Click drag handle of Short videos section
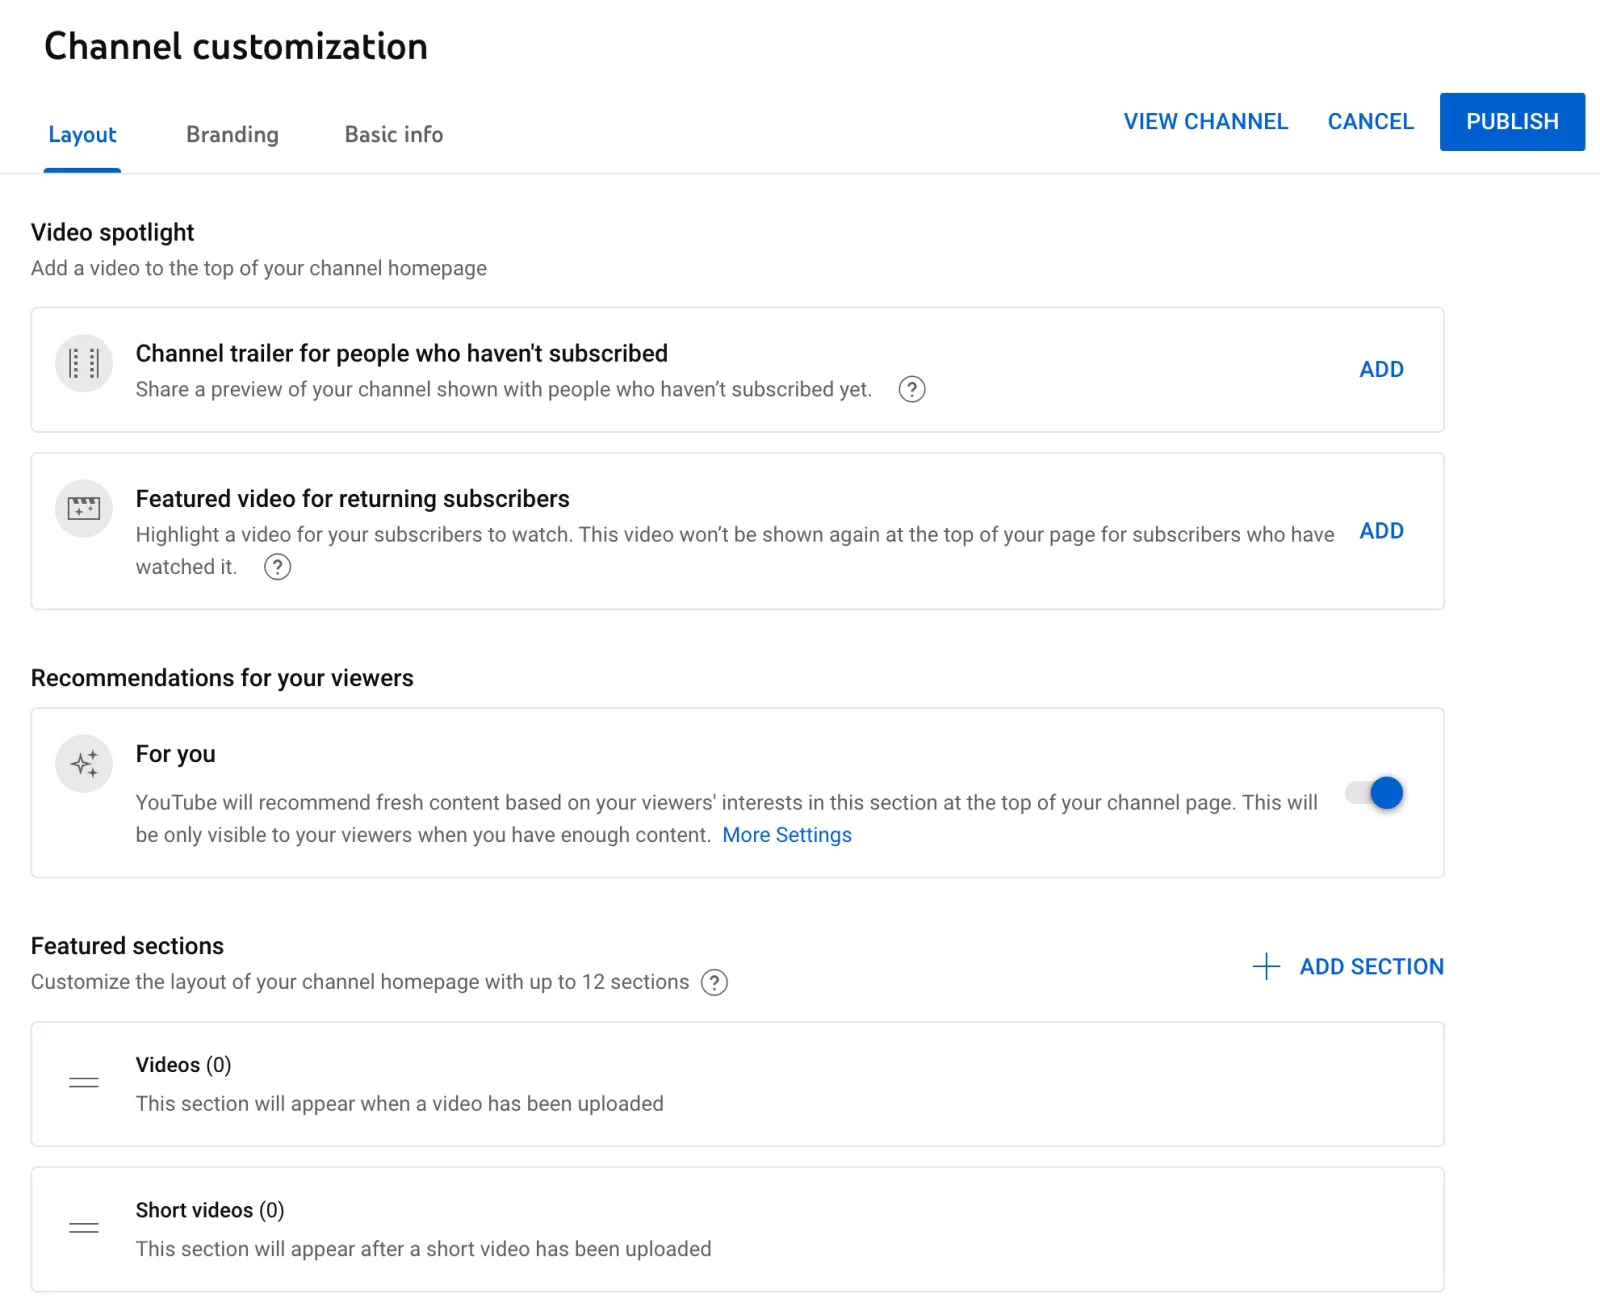 click(x=84, y=1228)
